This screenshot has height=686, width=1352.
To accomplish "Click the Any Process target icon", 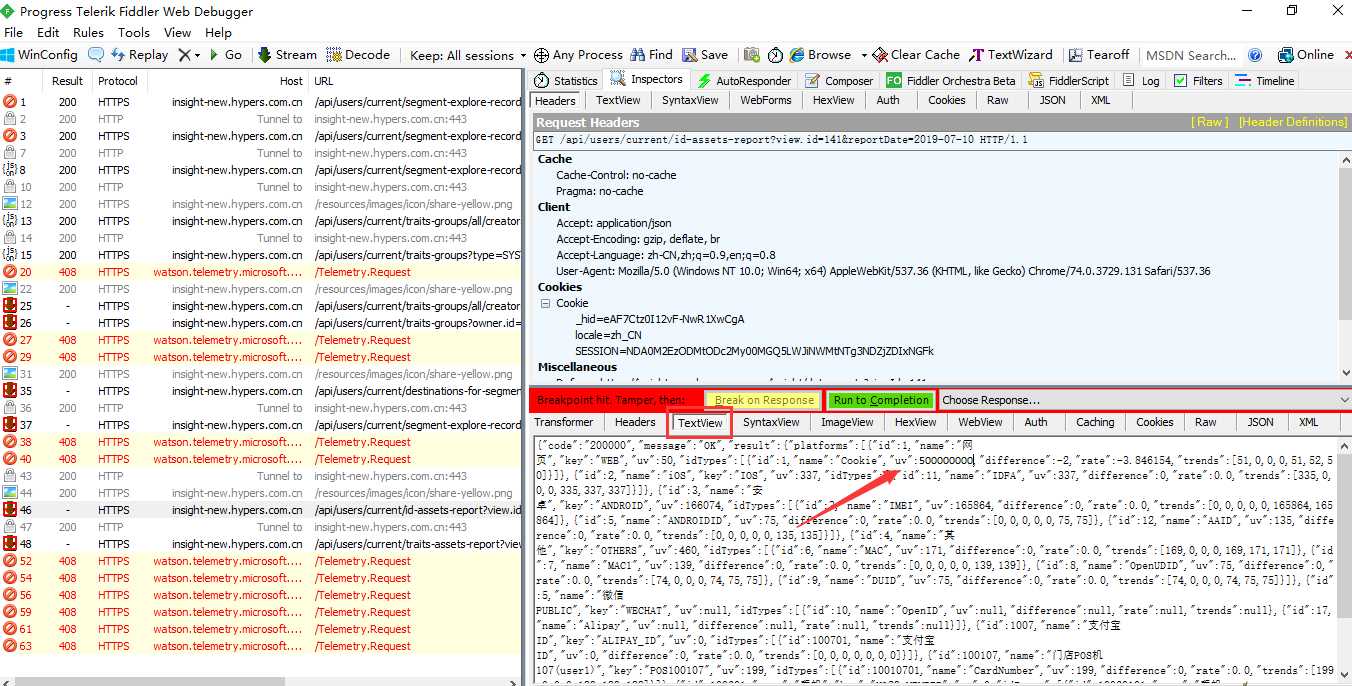I will (541, 55).
